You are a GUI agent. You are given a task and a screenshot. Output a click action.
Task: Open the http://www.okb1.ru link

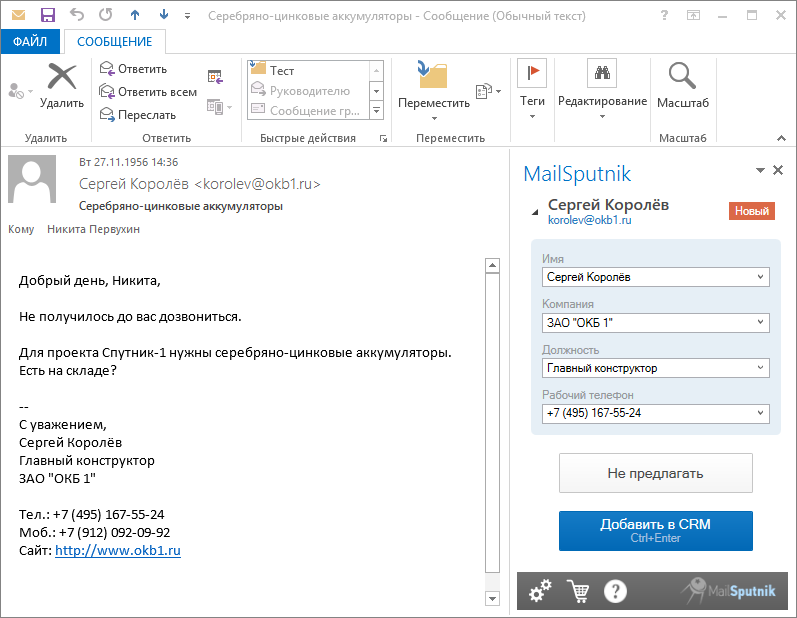(x=118, y=550)
